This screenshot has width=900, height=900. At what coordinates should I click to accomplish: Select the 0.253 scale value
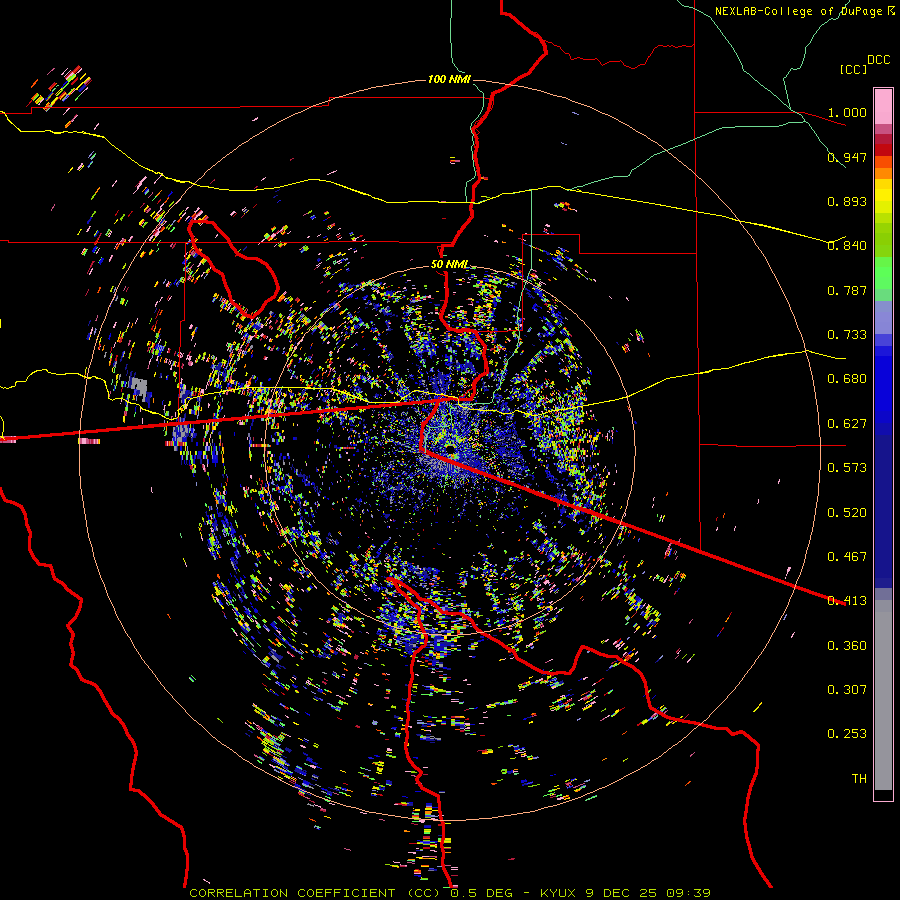tap(847, 734)
